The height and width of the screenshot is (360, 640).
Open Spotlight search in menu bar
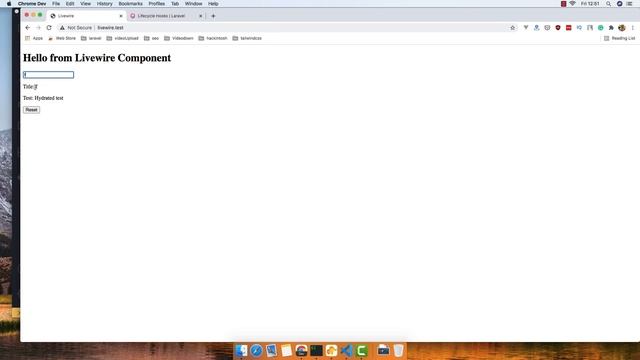tap(609, 4)
